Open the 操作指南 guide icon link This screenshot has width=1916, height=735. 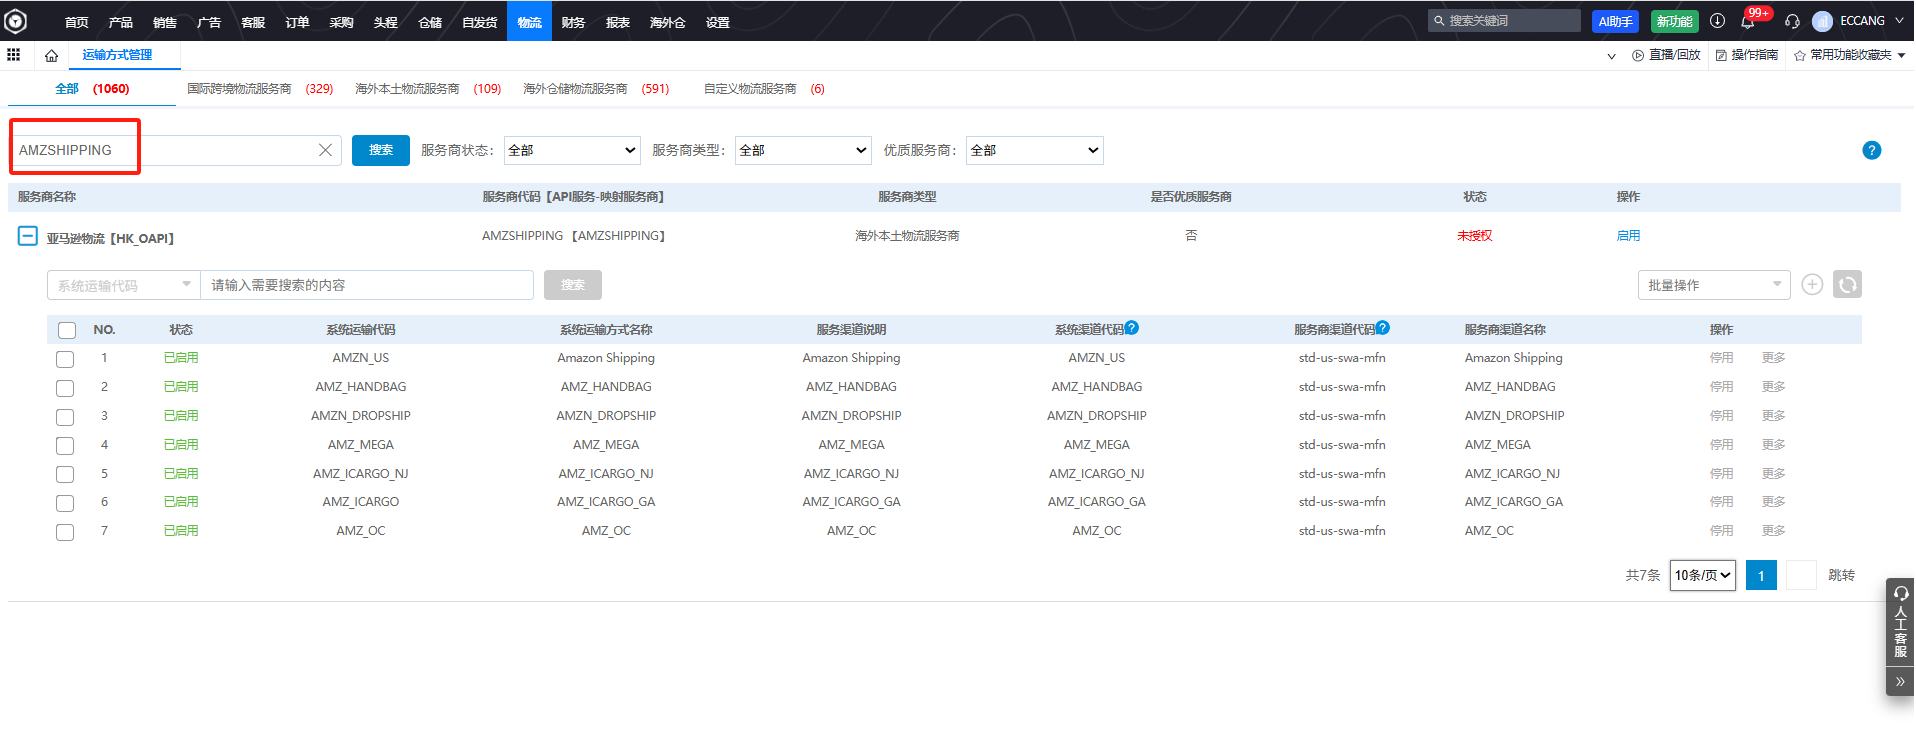click(x=1747, y=55)
